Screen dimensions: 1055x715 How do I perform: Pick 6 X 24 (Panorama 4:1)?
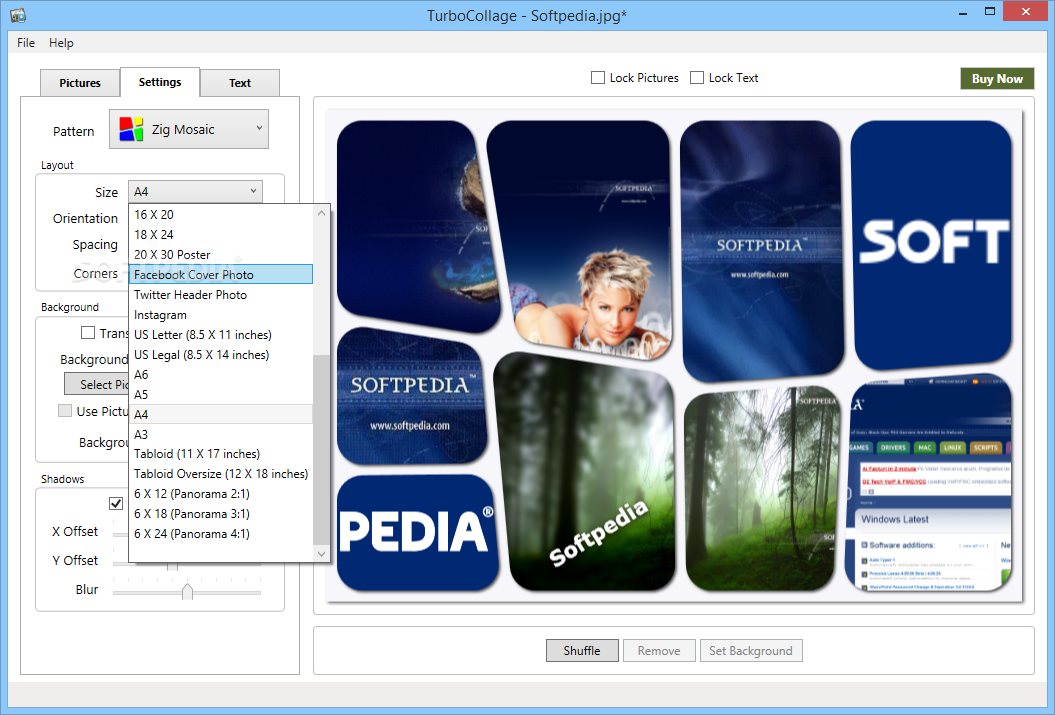coord(221,534)
